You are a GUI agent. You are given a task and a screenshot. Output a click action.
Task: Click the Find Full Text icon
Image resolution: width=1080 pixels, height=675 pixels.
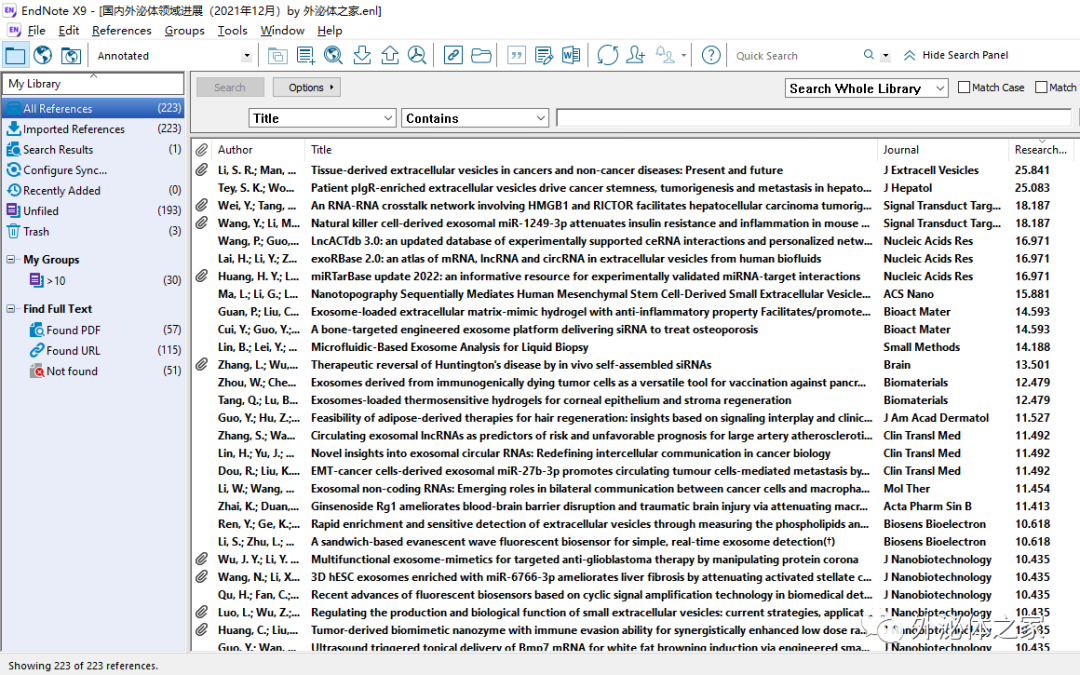click(417, 55)
